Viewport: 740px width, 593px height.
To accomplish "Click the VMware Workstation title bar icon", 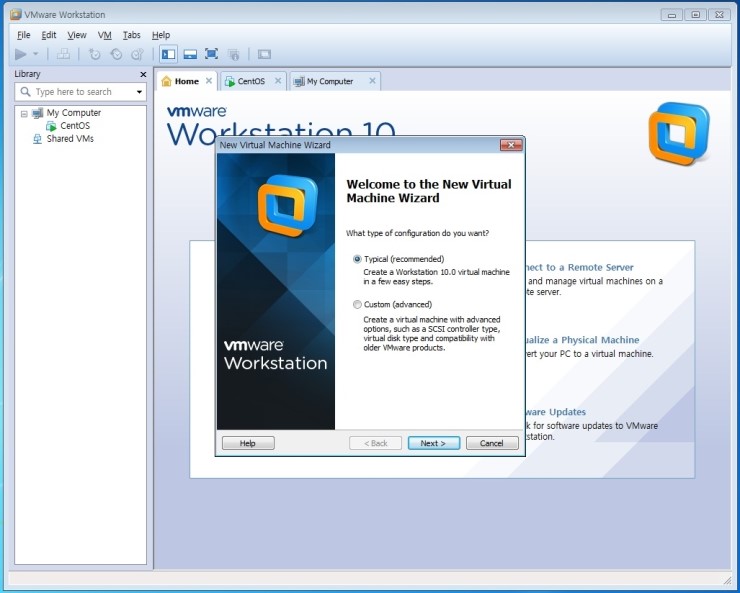I will (16, 15).
